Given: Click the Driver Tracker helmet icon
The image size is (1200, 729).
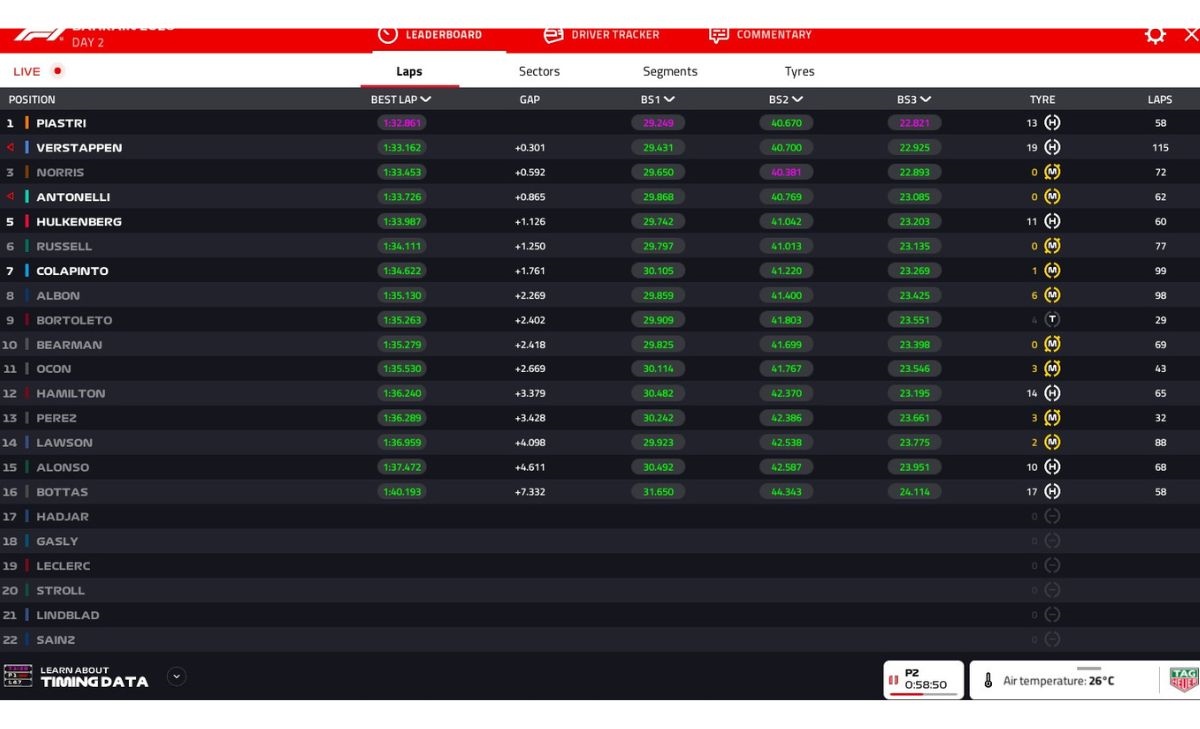Looking at the screenshot, I should point(553,34).
